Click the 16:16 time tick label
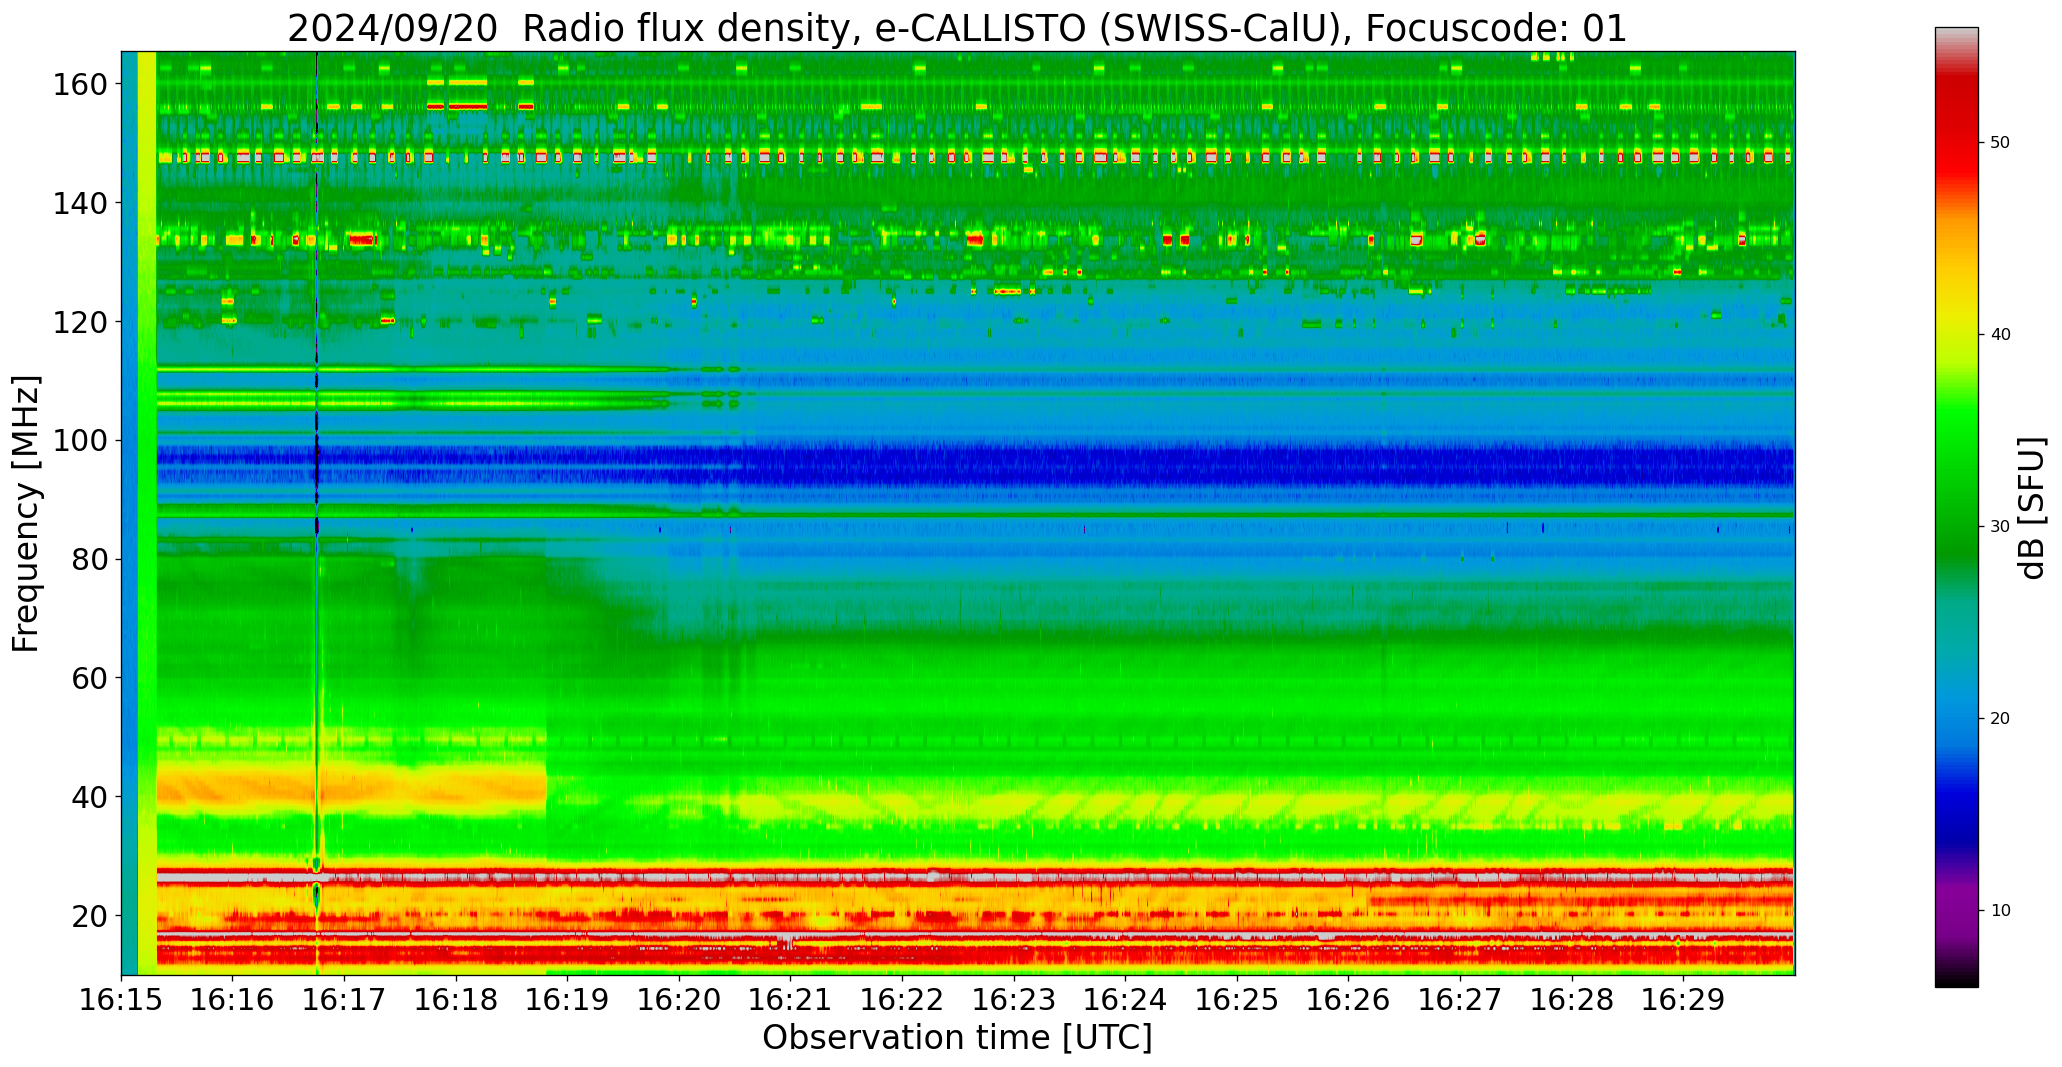Image resolution: width=2062 pixels, height=1067 pixels. 233,1000
